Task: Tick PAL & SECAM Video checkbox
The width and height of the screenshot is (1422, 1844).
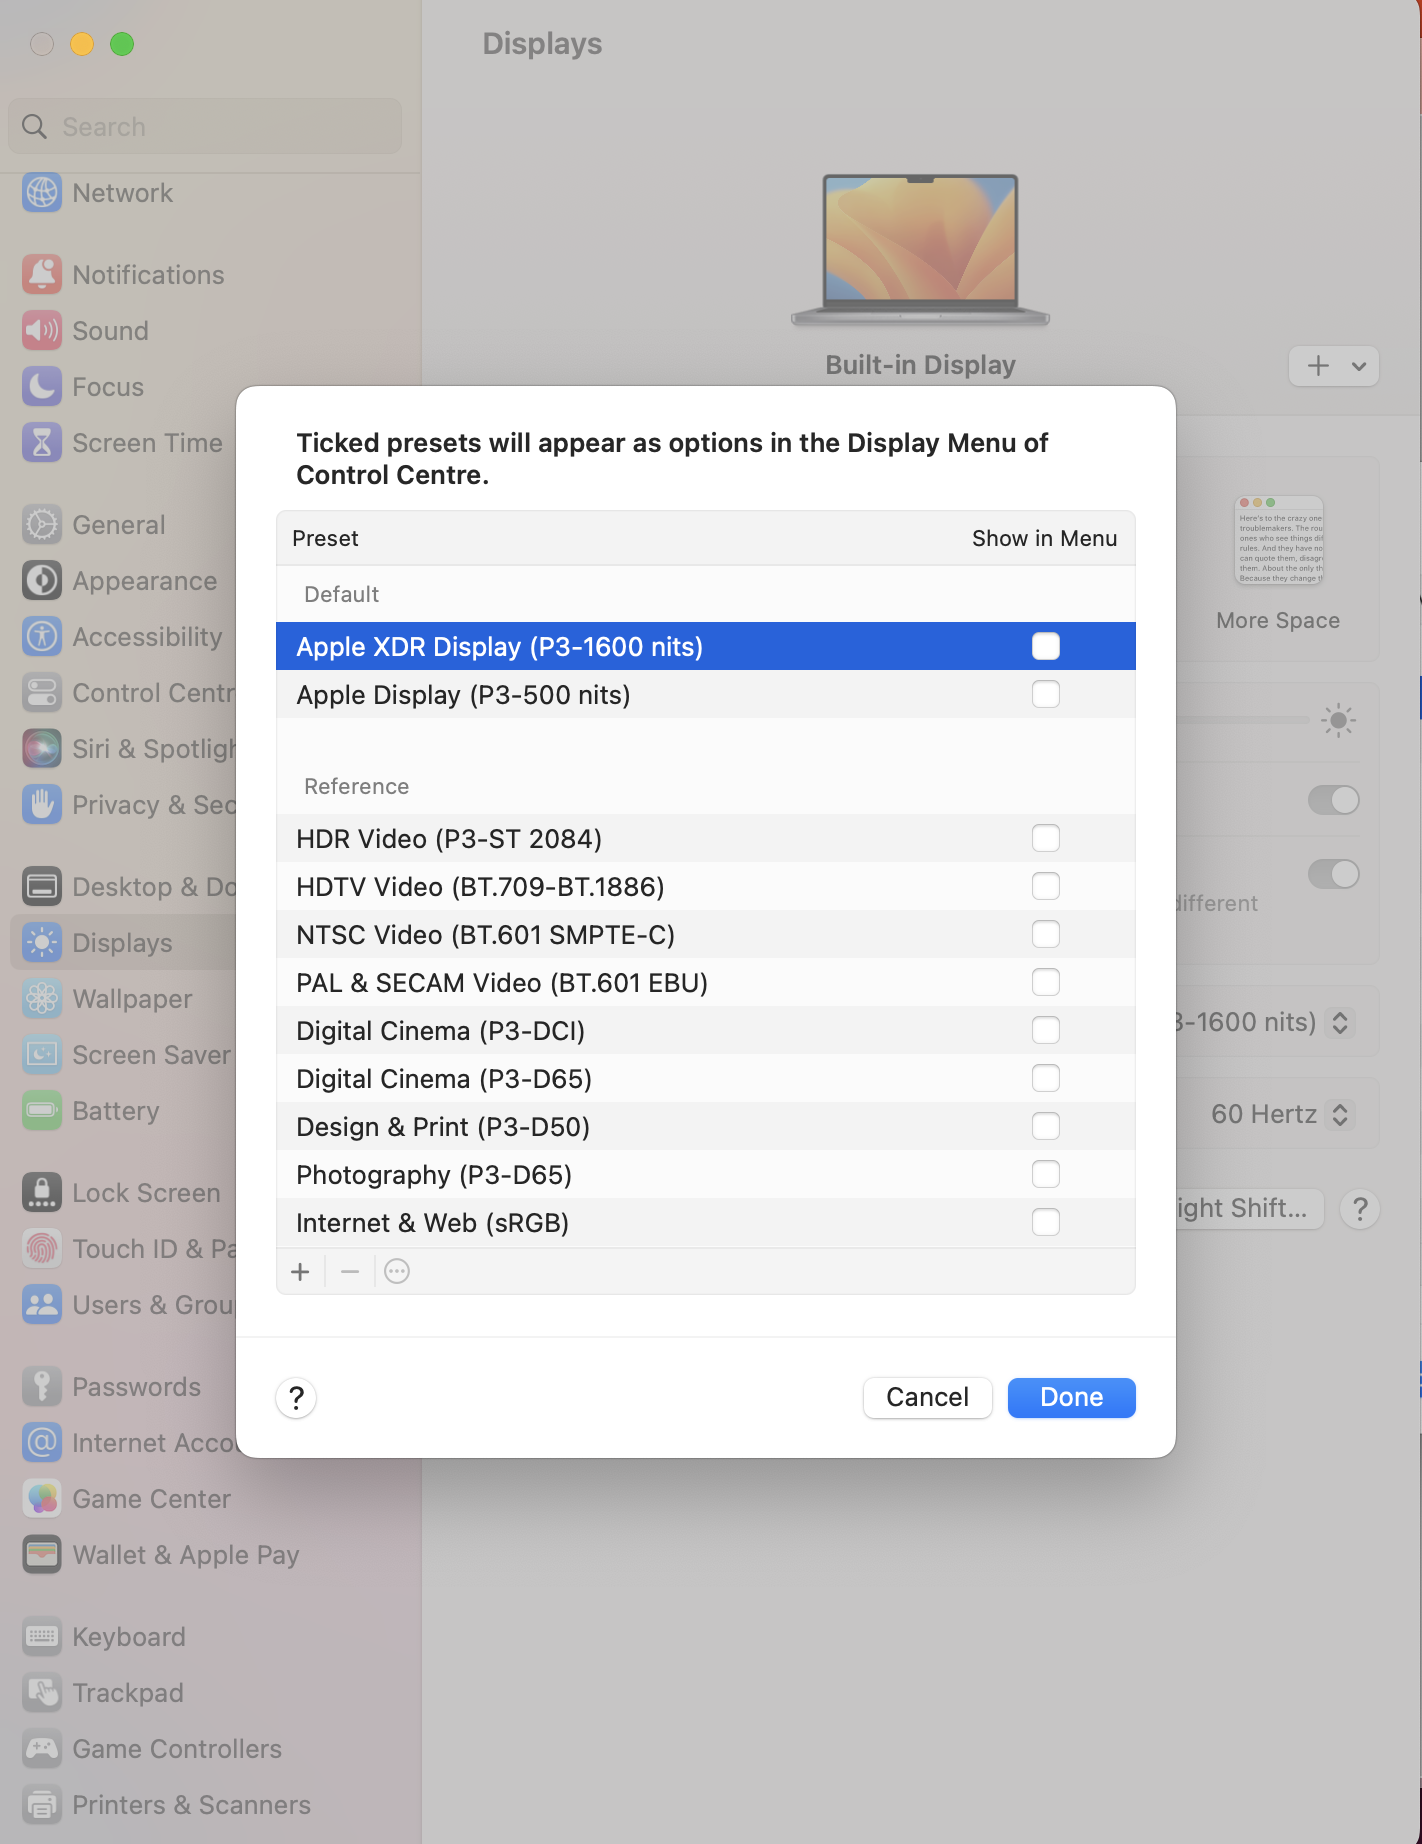Action: (1046, 983)
